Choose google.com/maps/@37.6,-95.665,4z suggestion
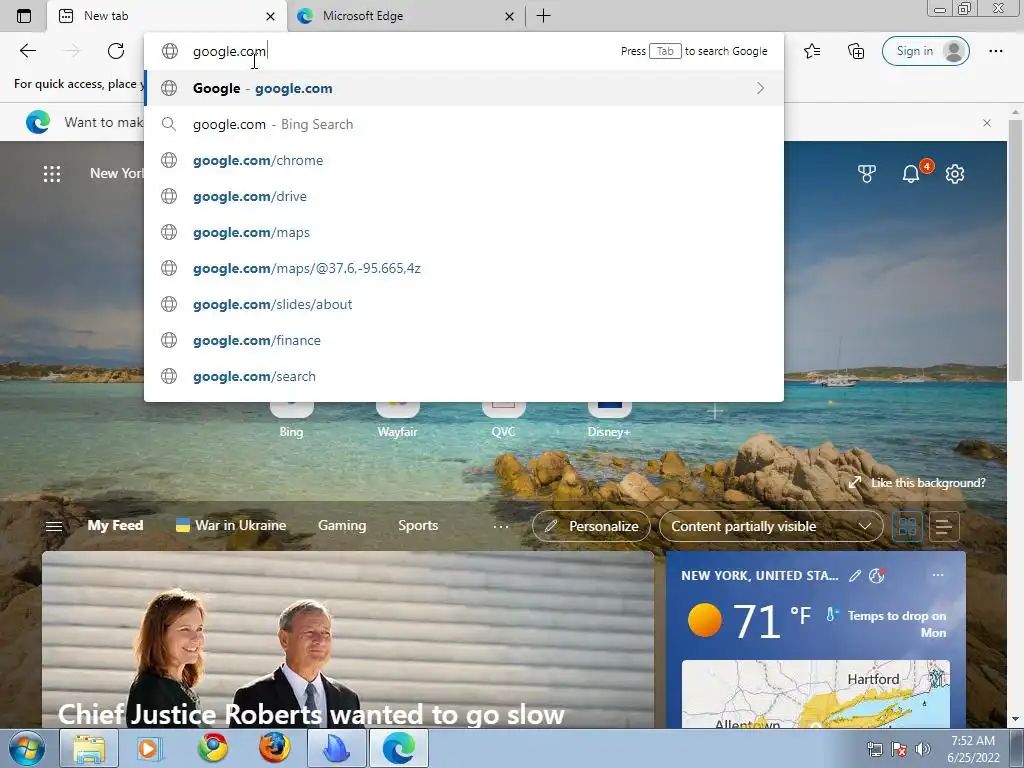Screen dimensions: 1024x768 pyautogui.click(x=464, y=268)
